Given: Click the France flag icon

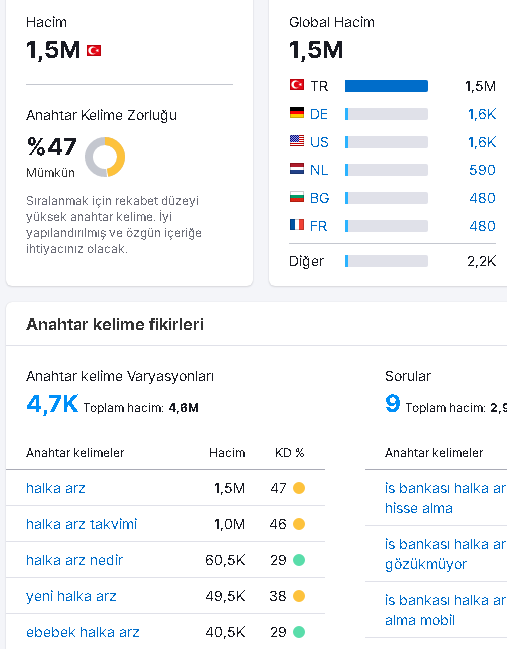Looking at the screenshot, I should 297,225.
